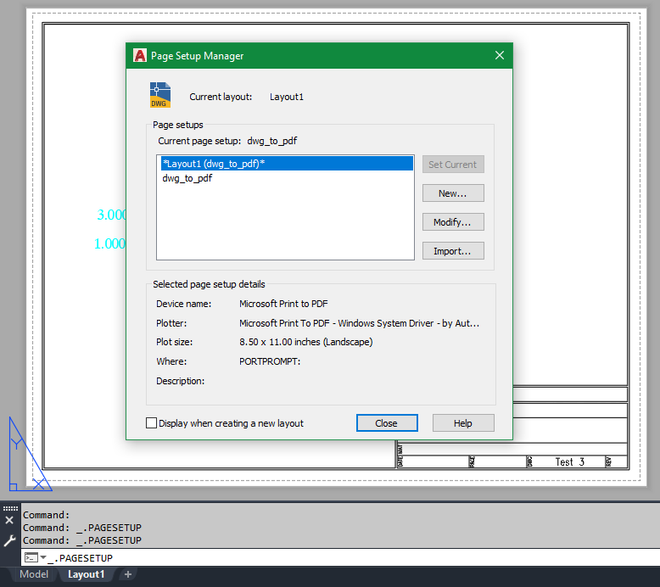Enable Display when creating a new layout
Viewport: 660px width, 587px height.
(x=151, y=423)
